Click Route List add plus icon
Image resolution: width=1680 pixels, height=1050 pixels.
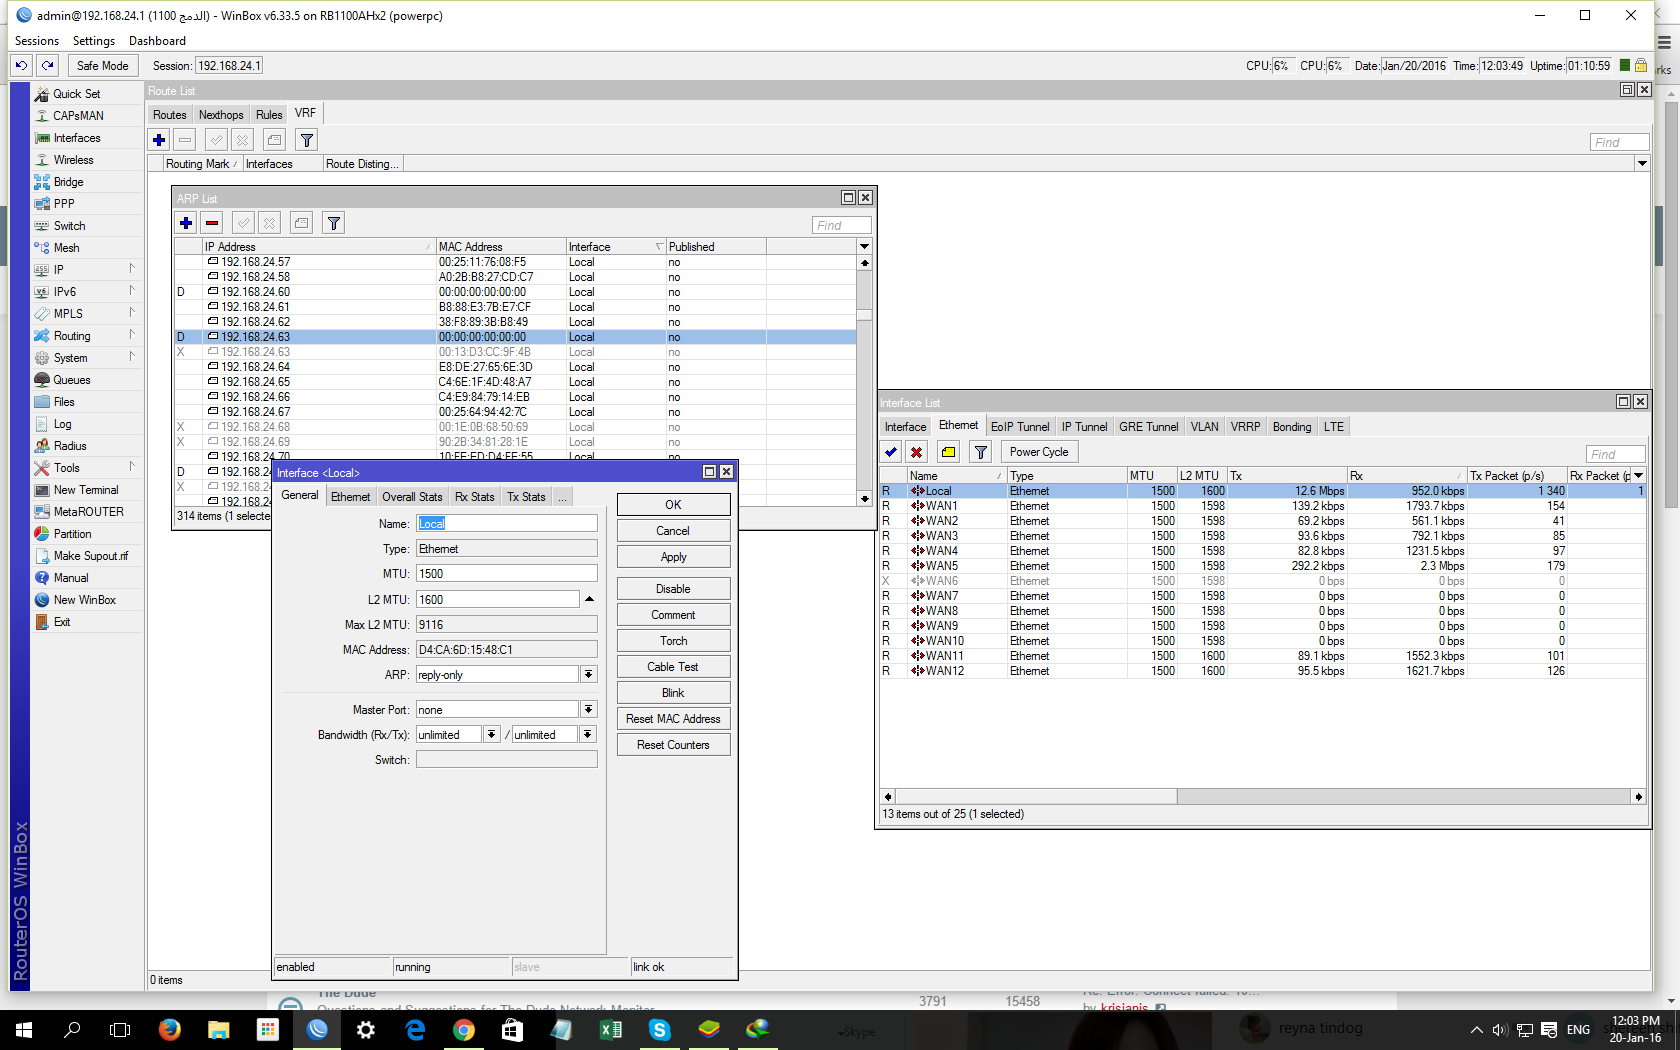pyautogui.click(x=159, y=140)
